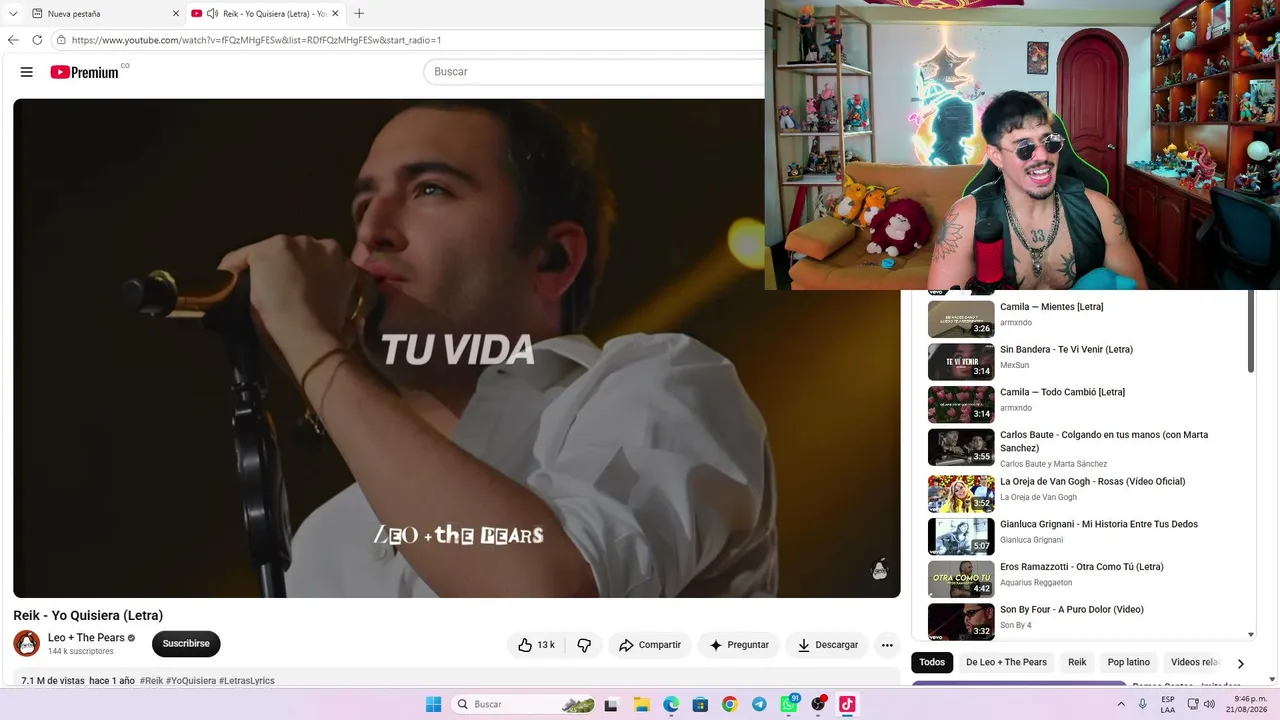Open Telegram from the taskbar

pos(759,704)
